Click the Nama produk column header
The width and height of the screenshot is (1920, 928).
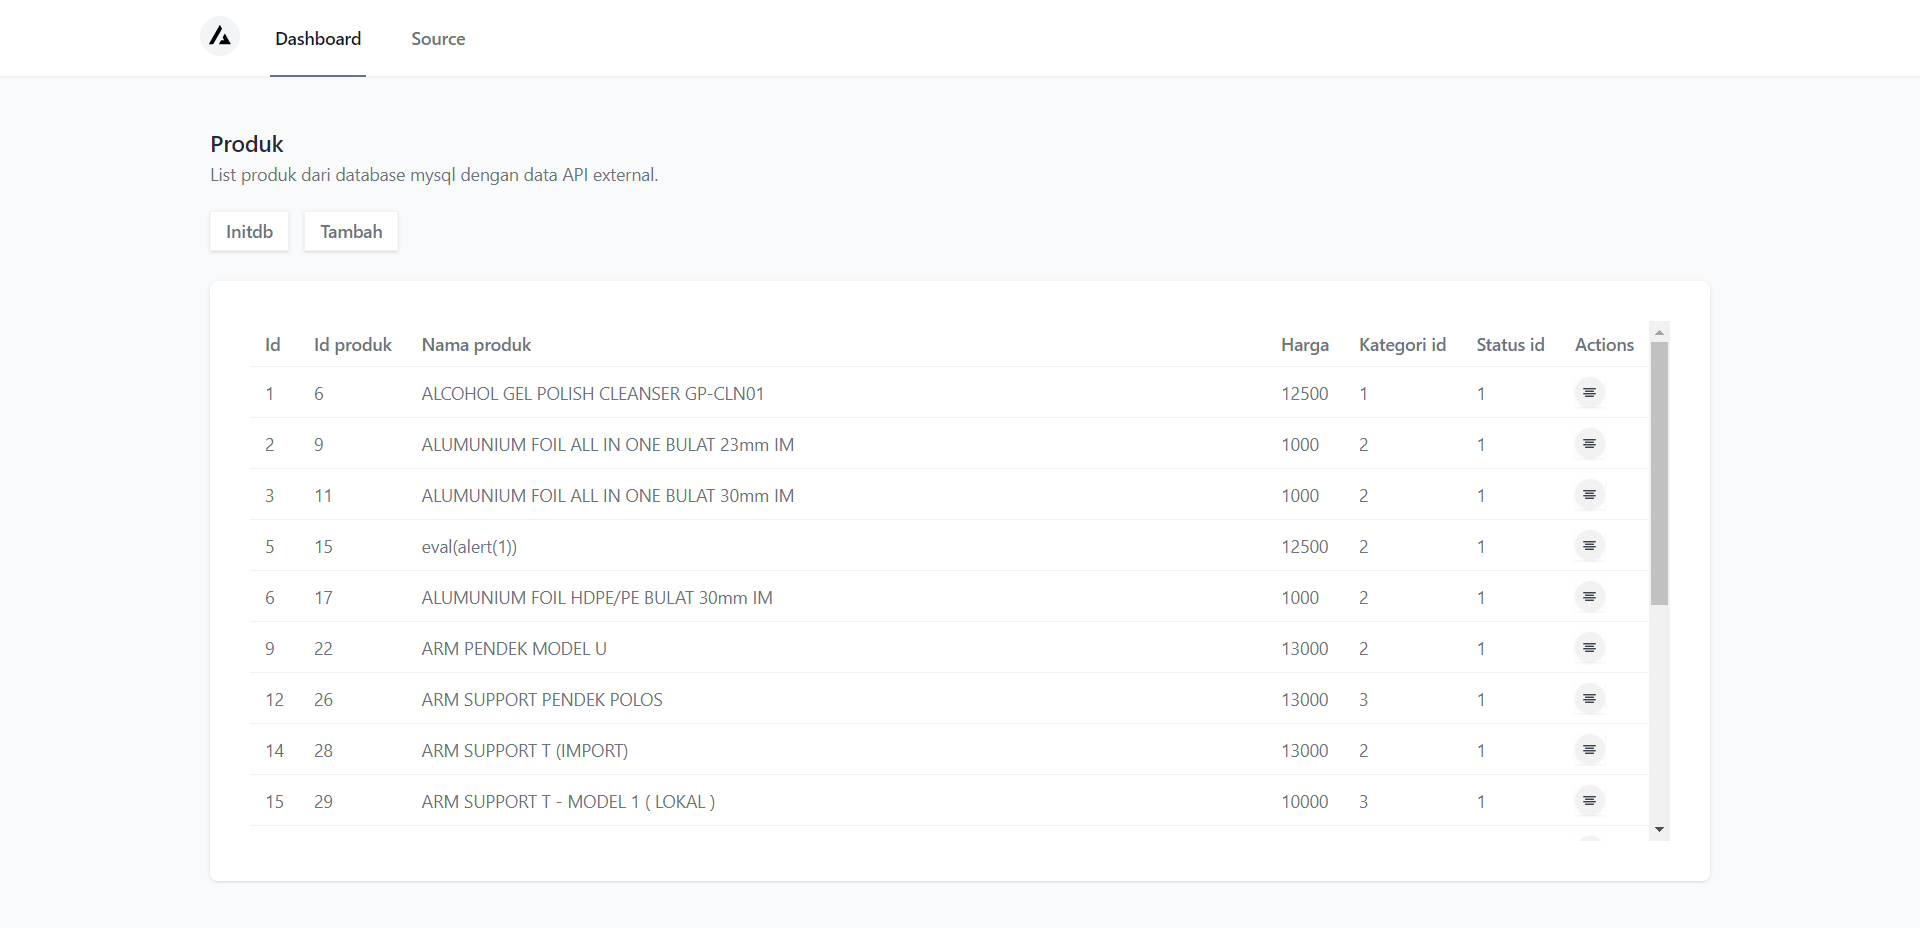point(476,344)
